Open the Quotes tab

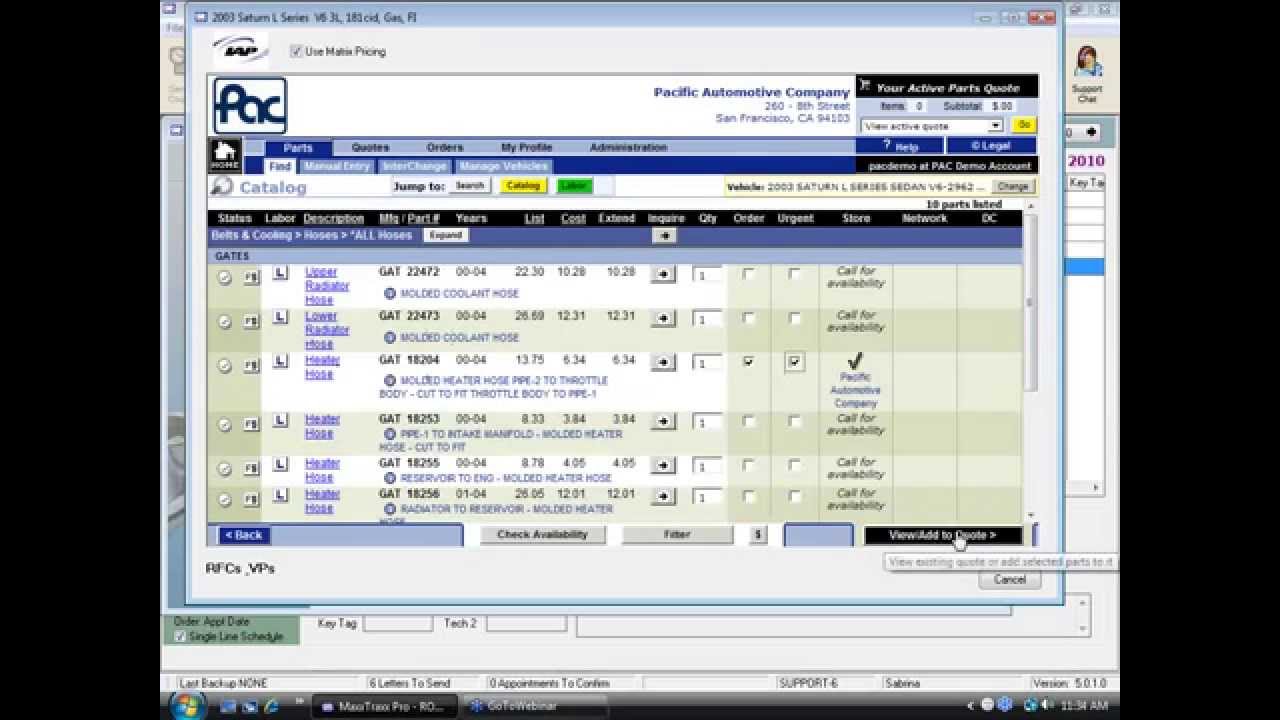click(370, 147)
